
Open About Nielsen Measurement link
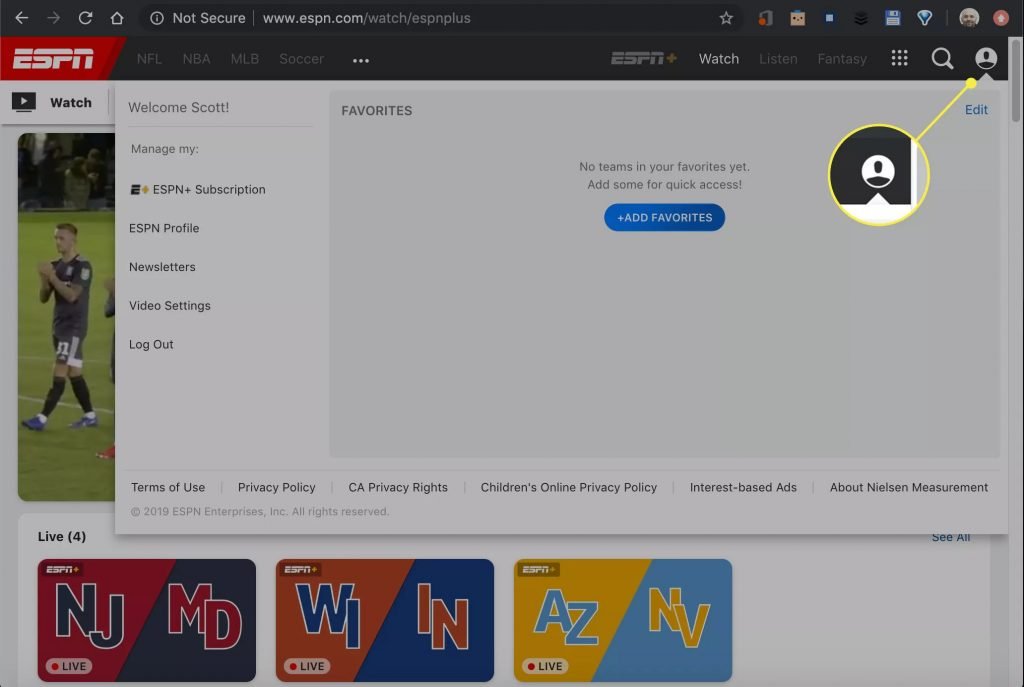pyautogui.click(x=908, y=487)
